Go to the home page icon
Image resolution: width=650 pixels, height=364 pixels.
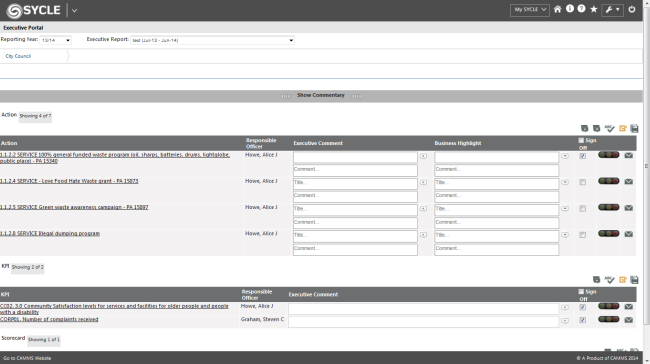(557, 9)
